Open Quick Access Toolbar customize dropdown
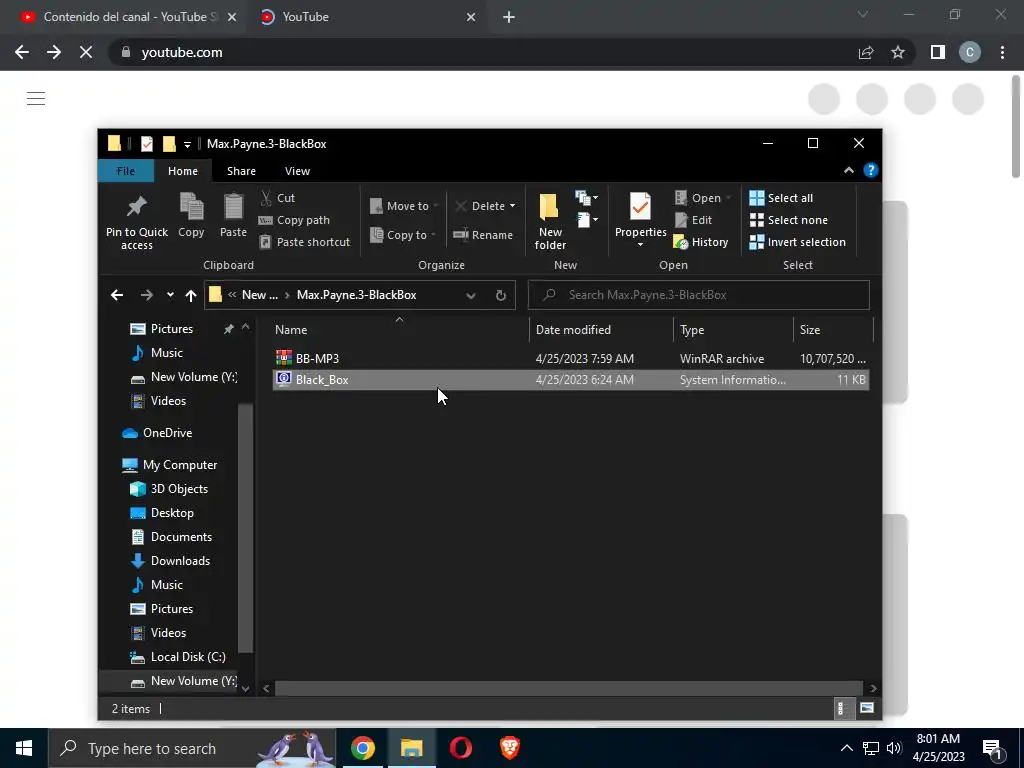Screen dimensions: 1024x768 coord(187,144)
